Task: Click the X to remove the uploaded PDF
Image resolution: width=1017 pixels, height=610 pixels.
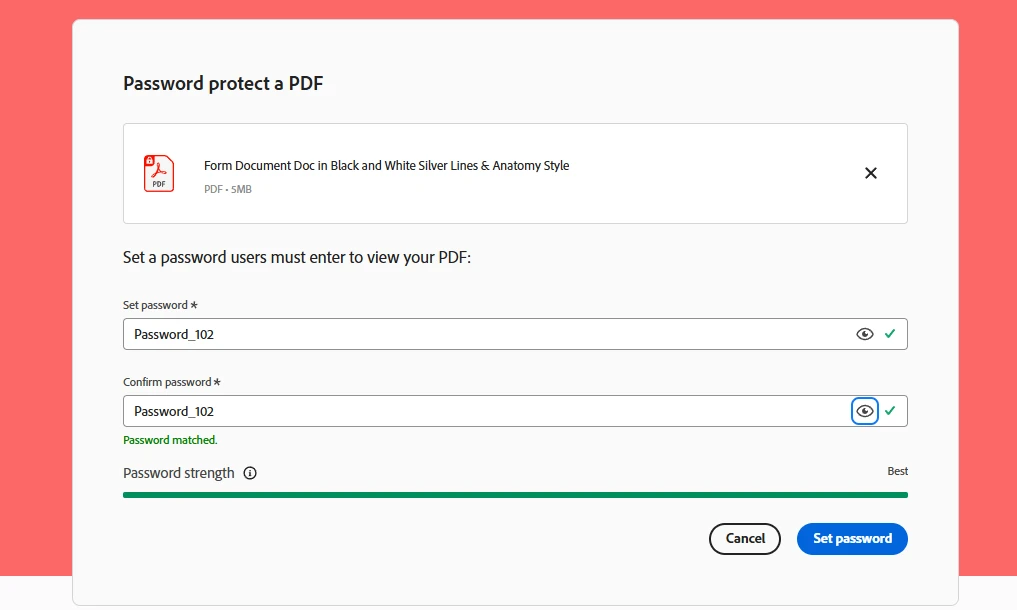Action: [x=870, y=172]
